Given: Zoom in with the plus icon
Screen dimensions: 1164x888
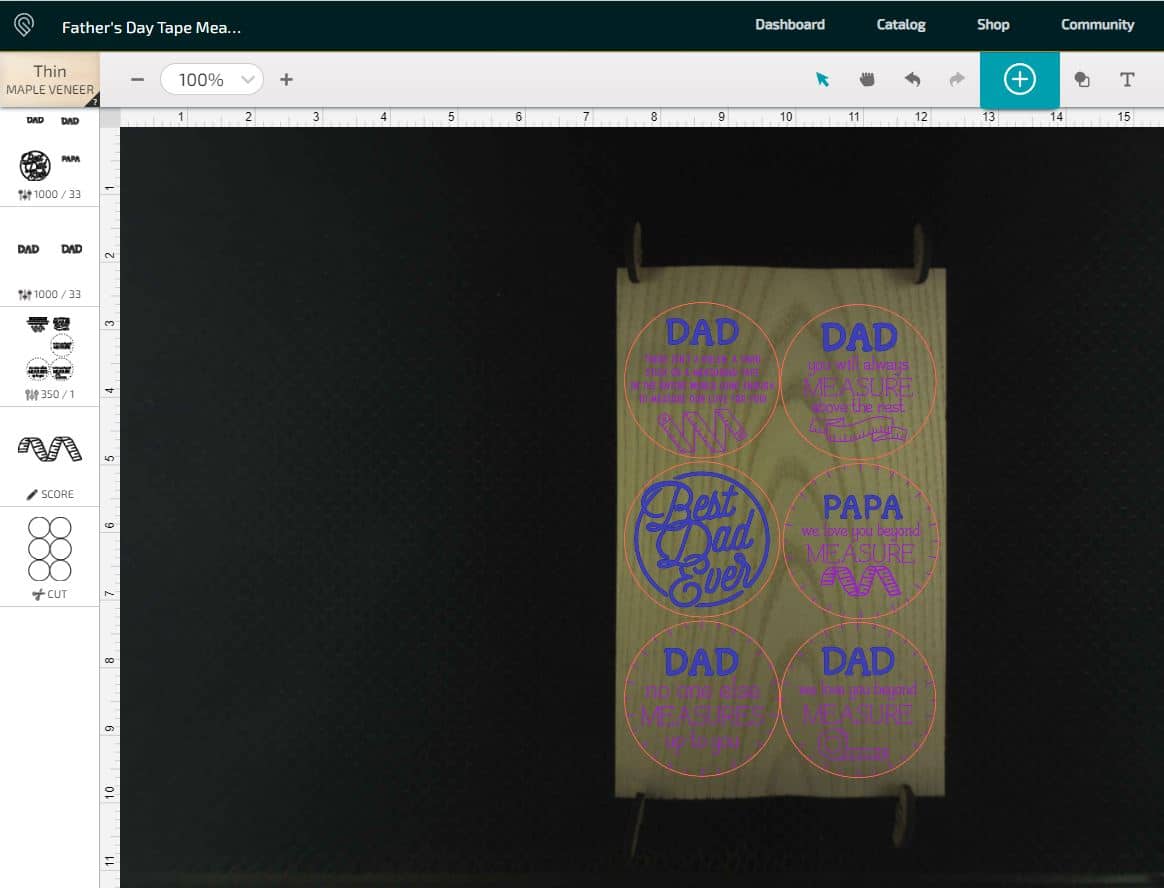Looking at the screenshot, I should click(x=287, y=79).
